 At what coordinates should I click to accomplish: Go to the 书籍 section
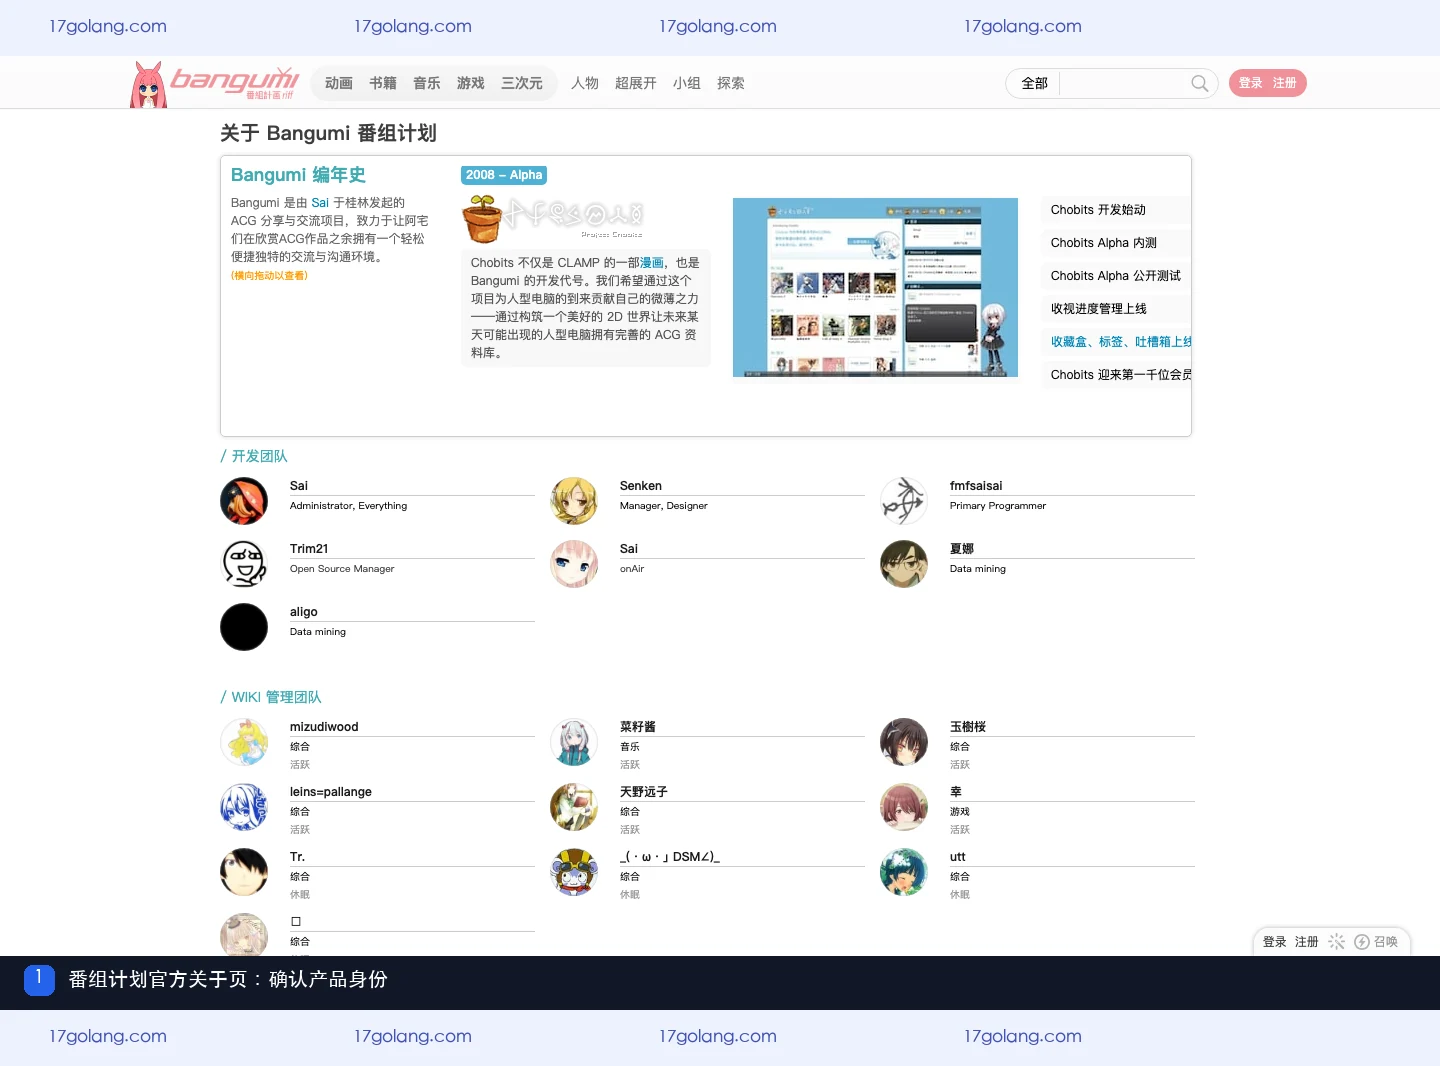[x=383, y=83]
